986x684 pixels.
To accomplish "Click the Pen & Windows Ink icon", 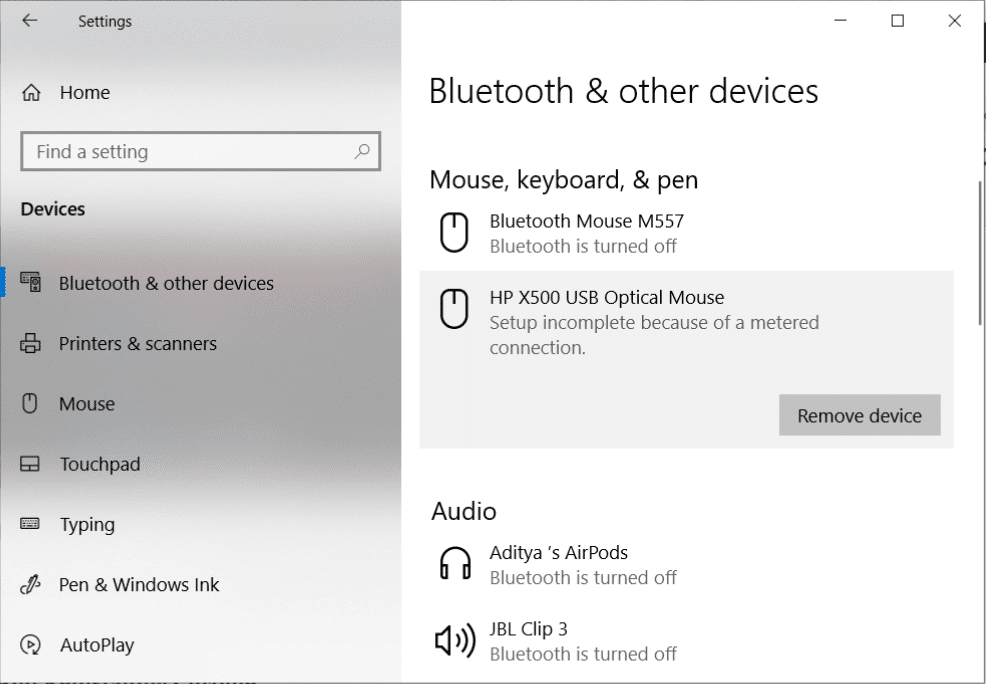I will click(x=31, y=585).
